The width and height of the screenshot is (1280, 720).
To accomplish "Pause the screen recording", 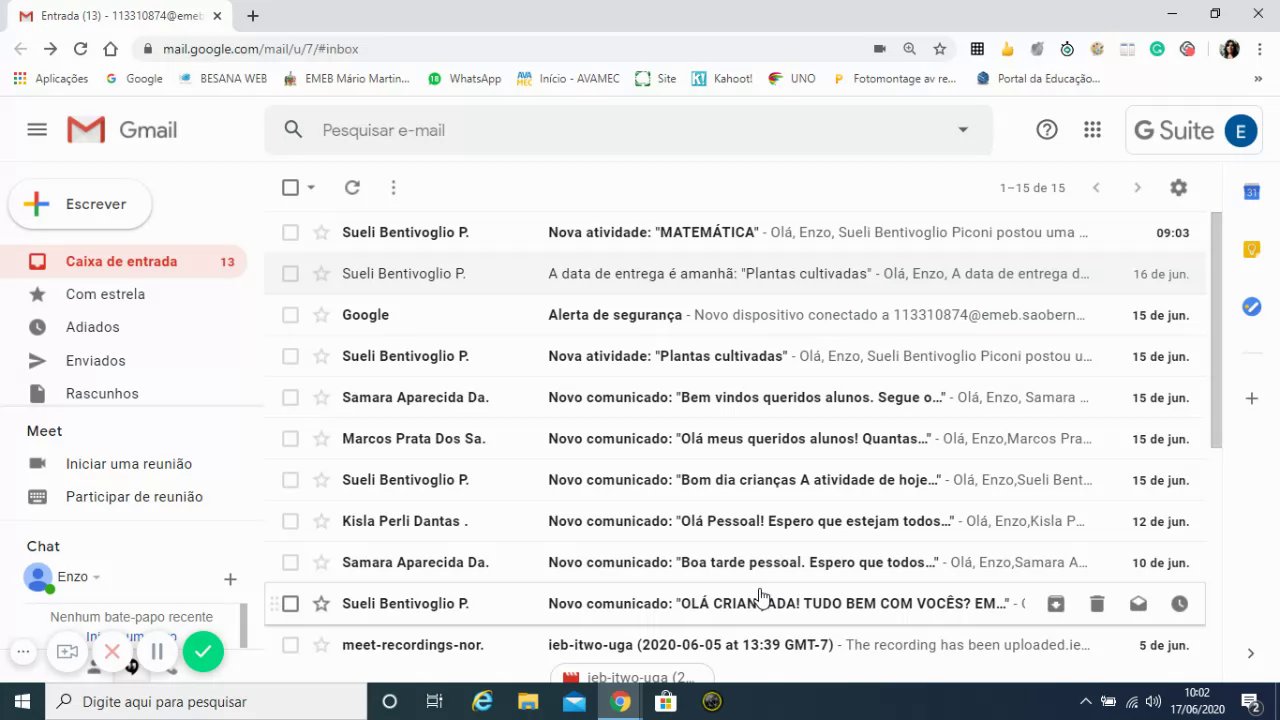I will click(x=157, y=652).
